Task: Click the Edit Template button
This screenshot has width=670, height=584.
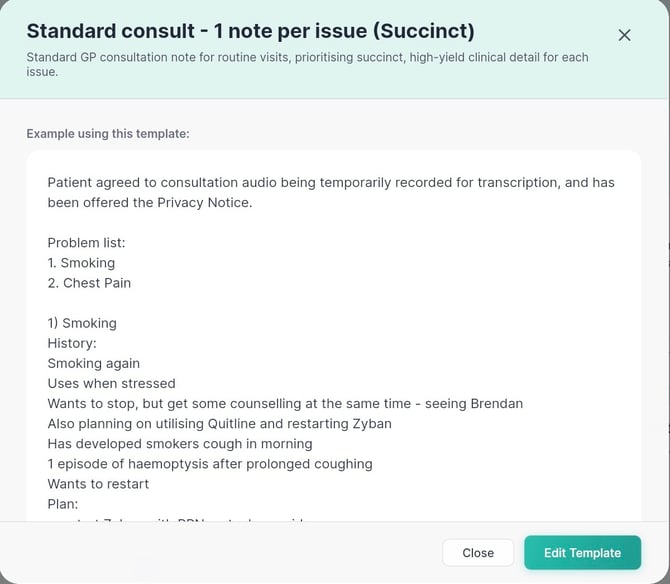Action: click(582, 553)
